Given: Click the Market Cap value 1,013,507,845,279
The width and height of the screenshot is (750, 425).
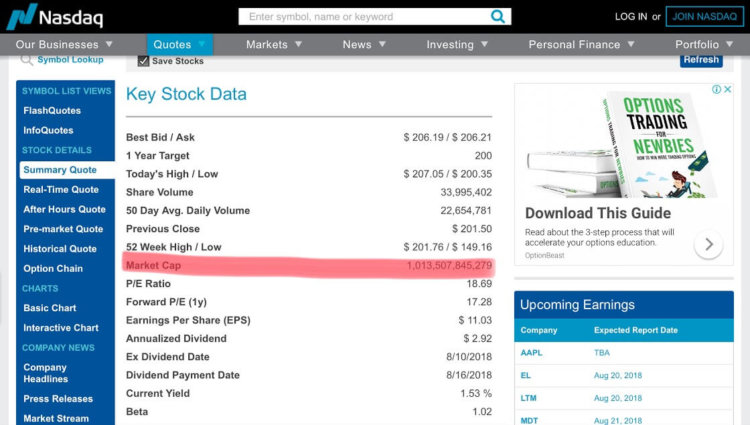Looking at the screenshot, I should (449, 265).
